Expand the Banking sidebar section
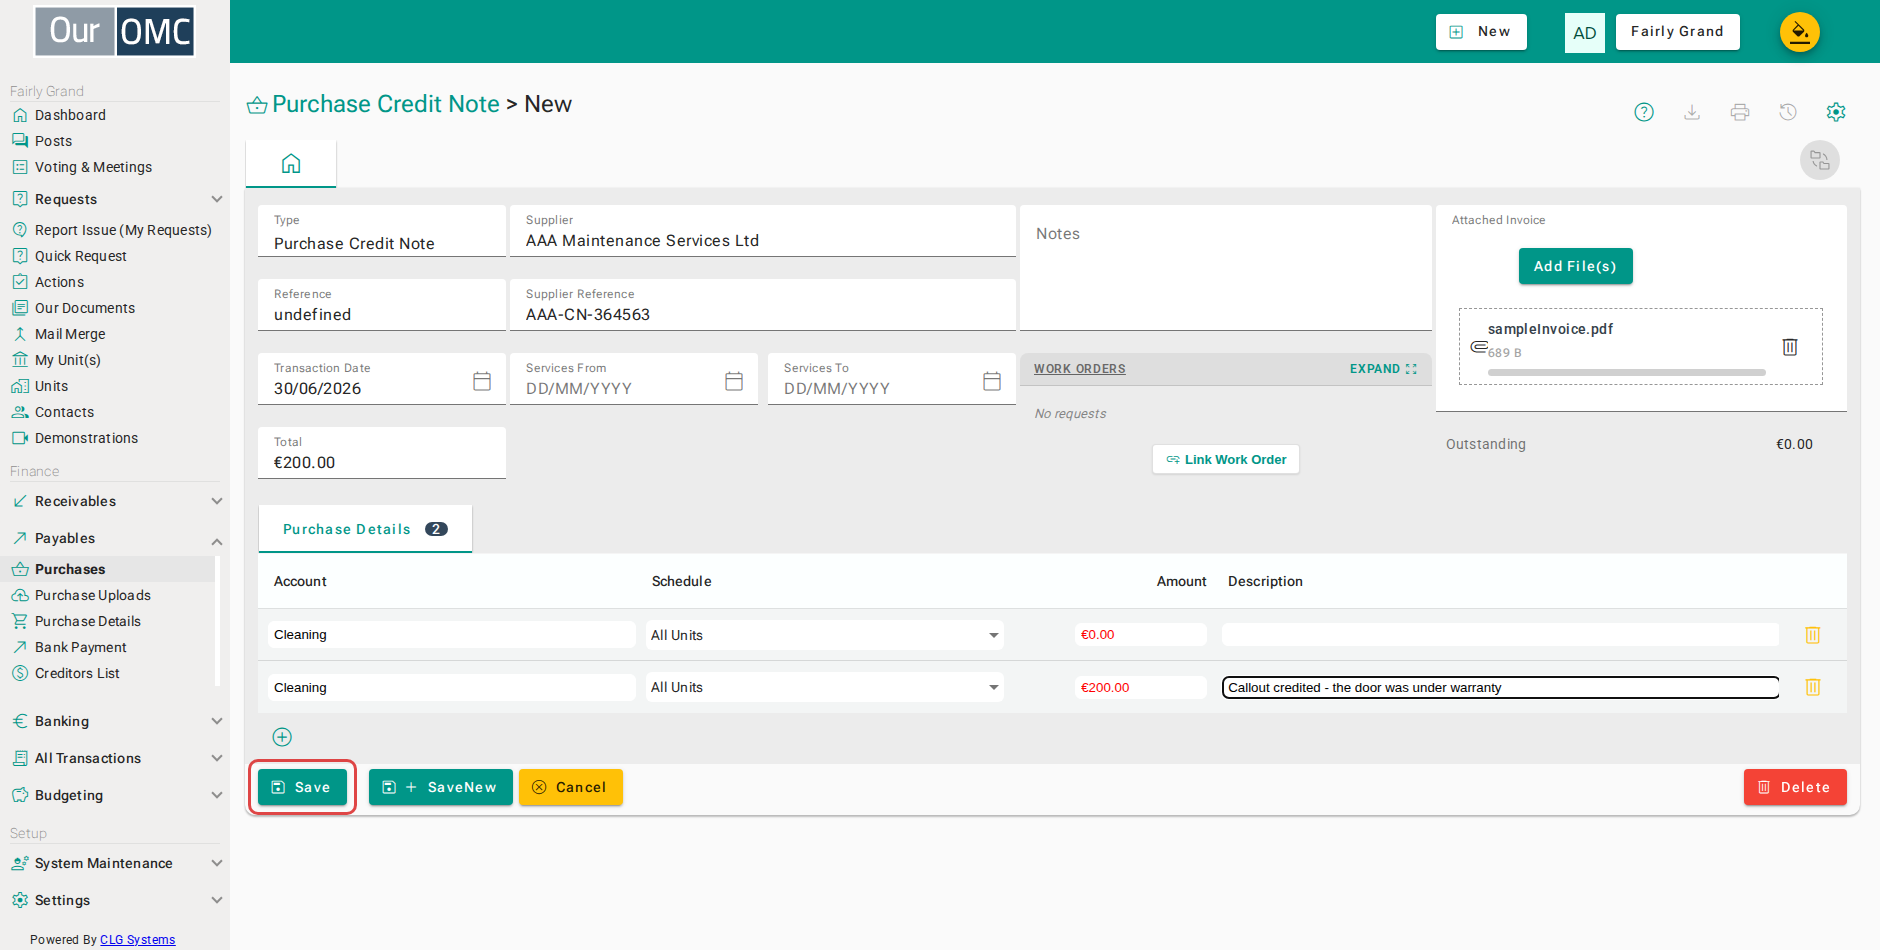Viewport: 1880px width, 950px height. 217,721
